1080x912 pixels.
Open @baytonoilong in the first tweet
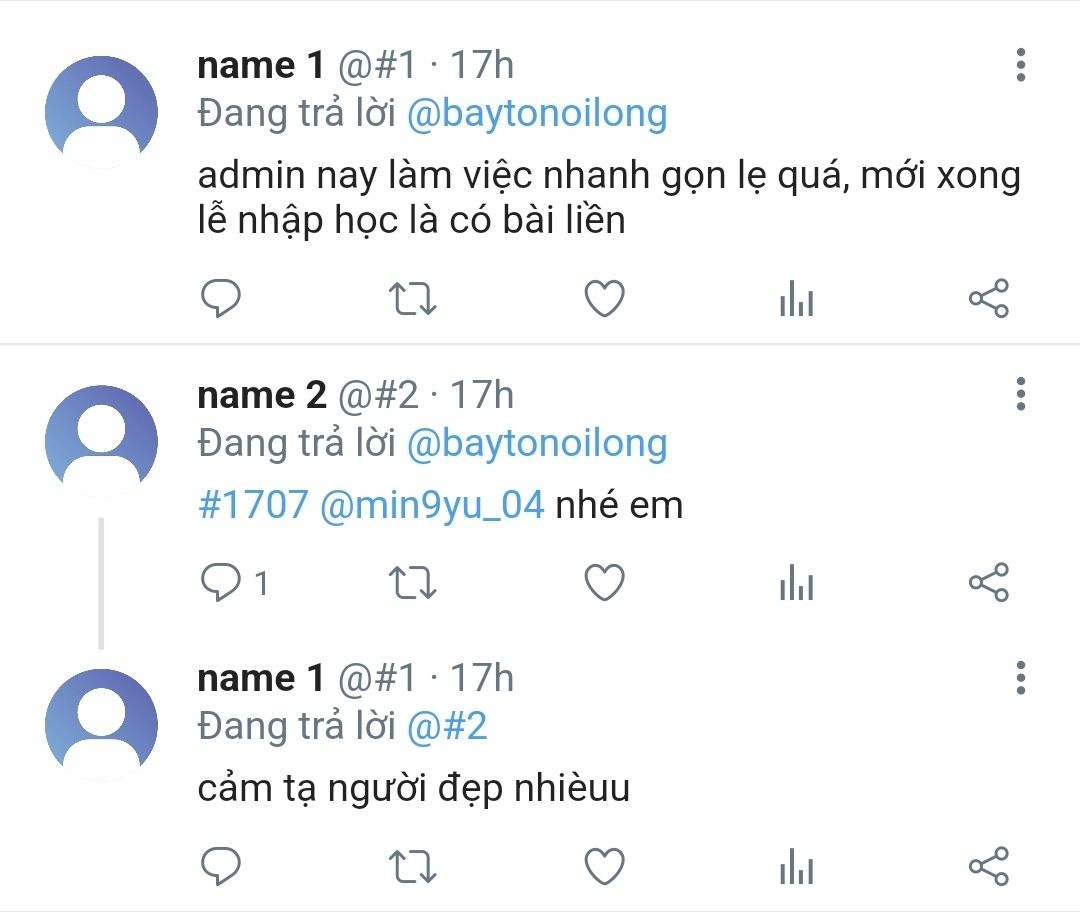pyautogui.click(x=537, y=114)
